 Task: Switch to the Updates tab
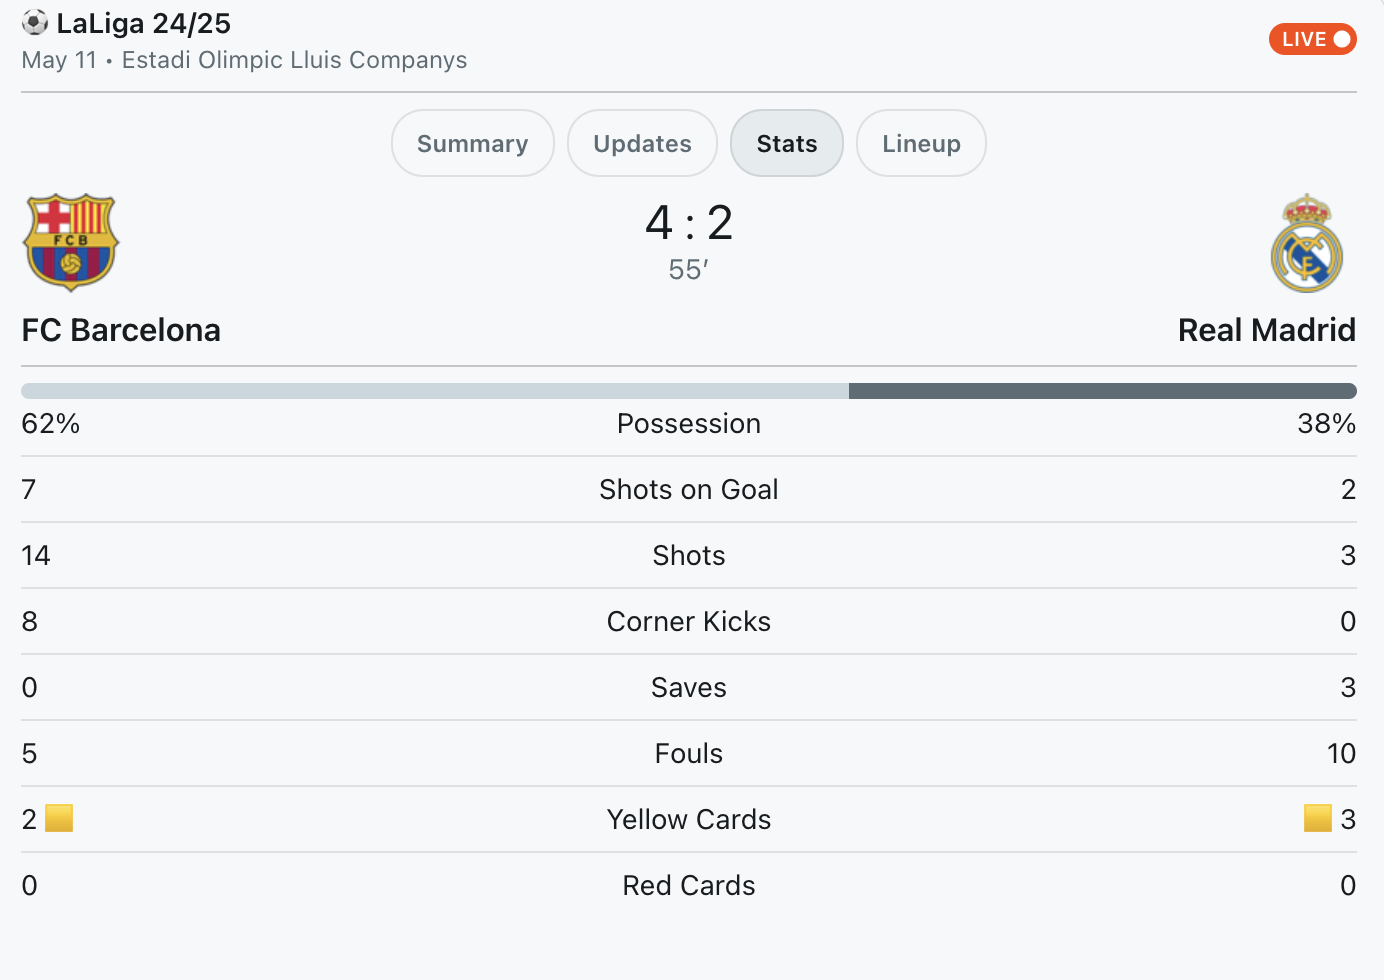coord(642,143)
